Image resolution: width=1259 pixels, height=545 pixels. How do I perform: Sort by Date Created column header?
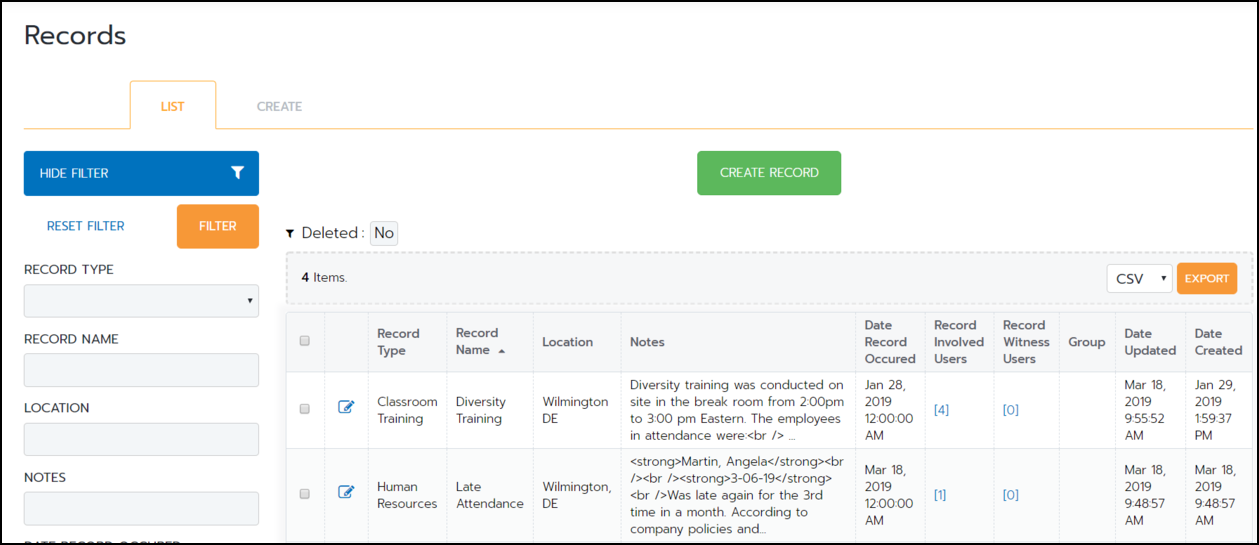tap(1218, 342)
